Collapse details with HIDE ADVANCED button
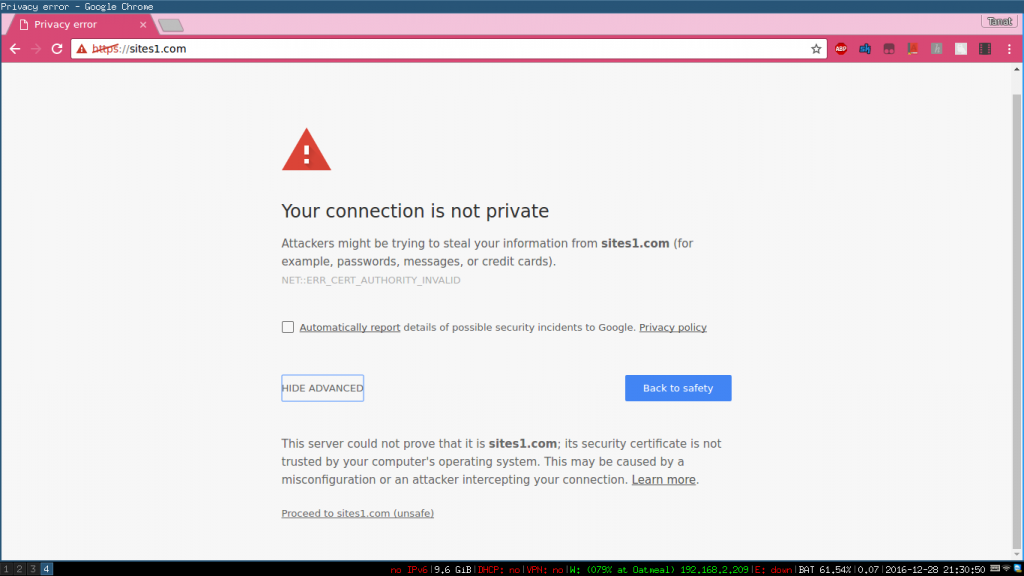Image resolution: width=1024 pixels, height=576 pixels. point(323,388)
